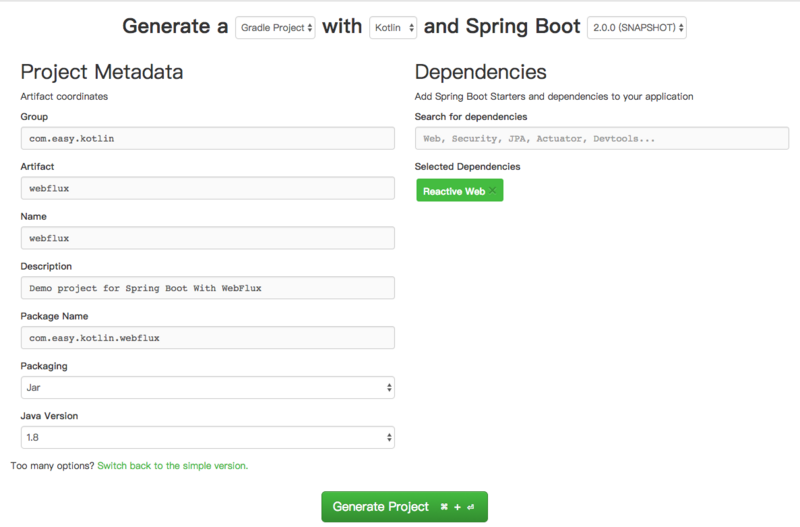Click the Search for dependencies box
This screenshot has height=527, width=800.
[602, 138]
